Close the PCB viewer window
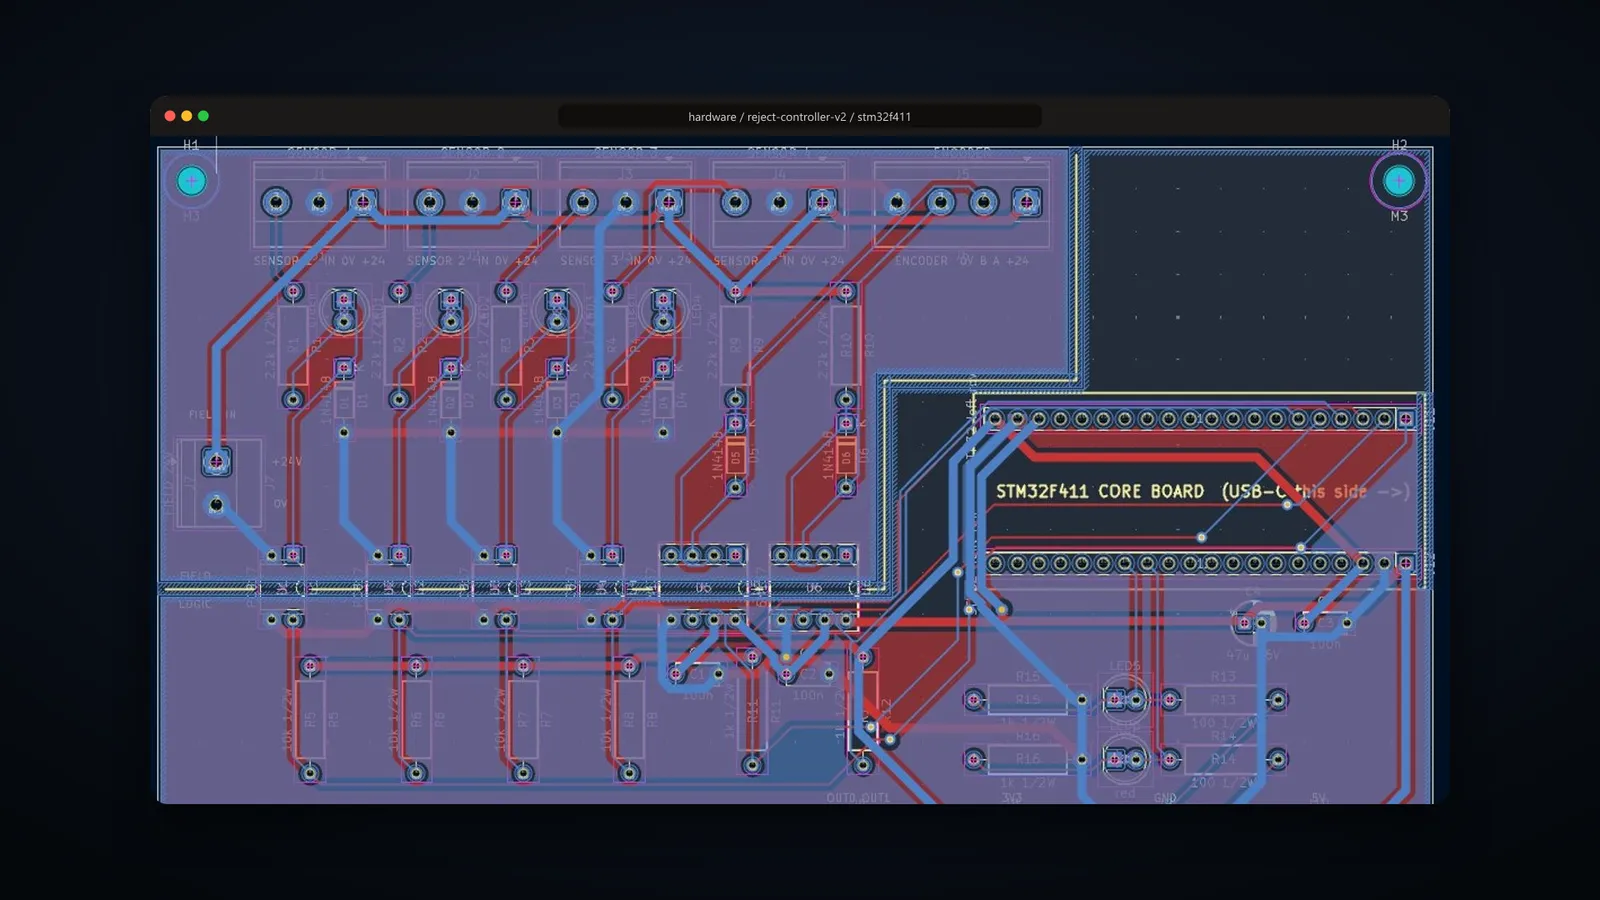 [x=170, y=116]
